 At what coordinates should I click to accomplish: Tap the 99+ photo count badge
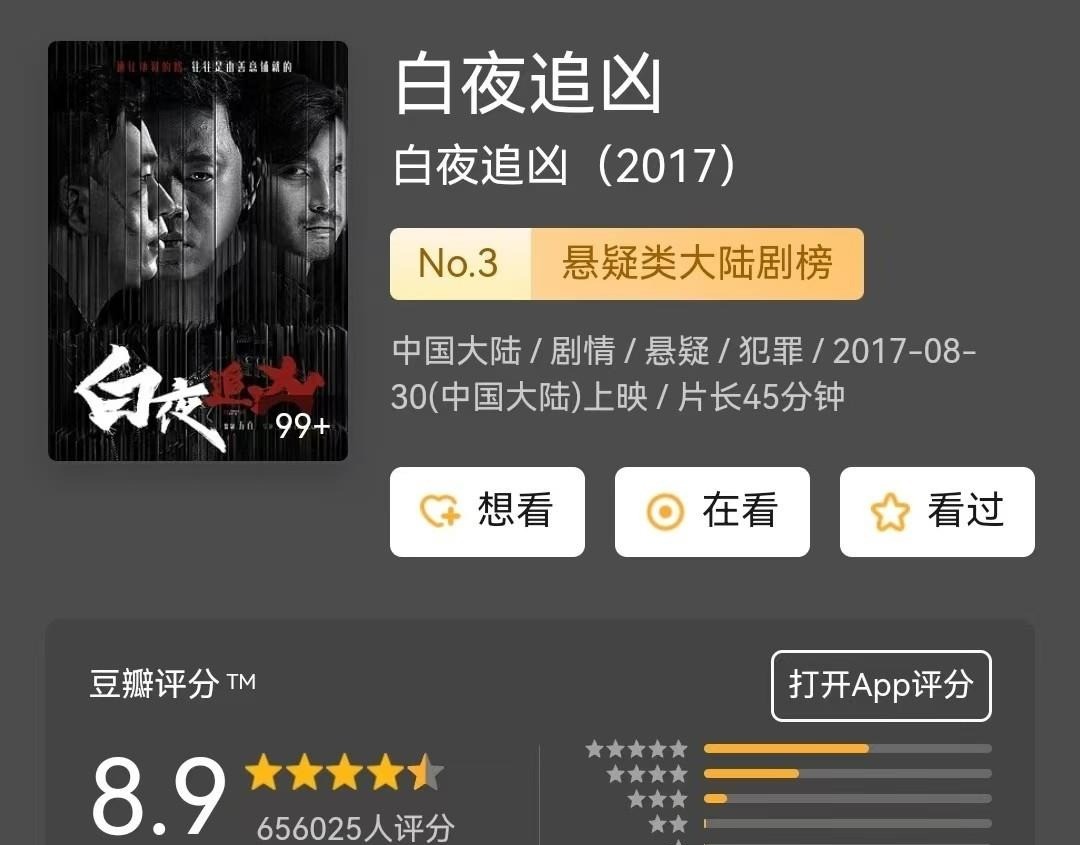303,426
